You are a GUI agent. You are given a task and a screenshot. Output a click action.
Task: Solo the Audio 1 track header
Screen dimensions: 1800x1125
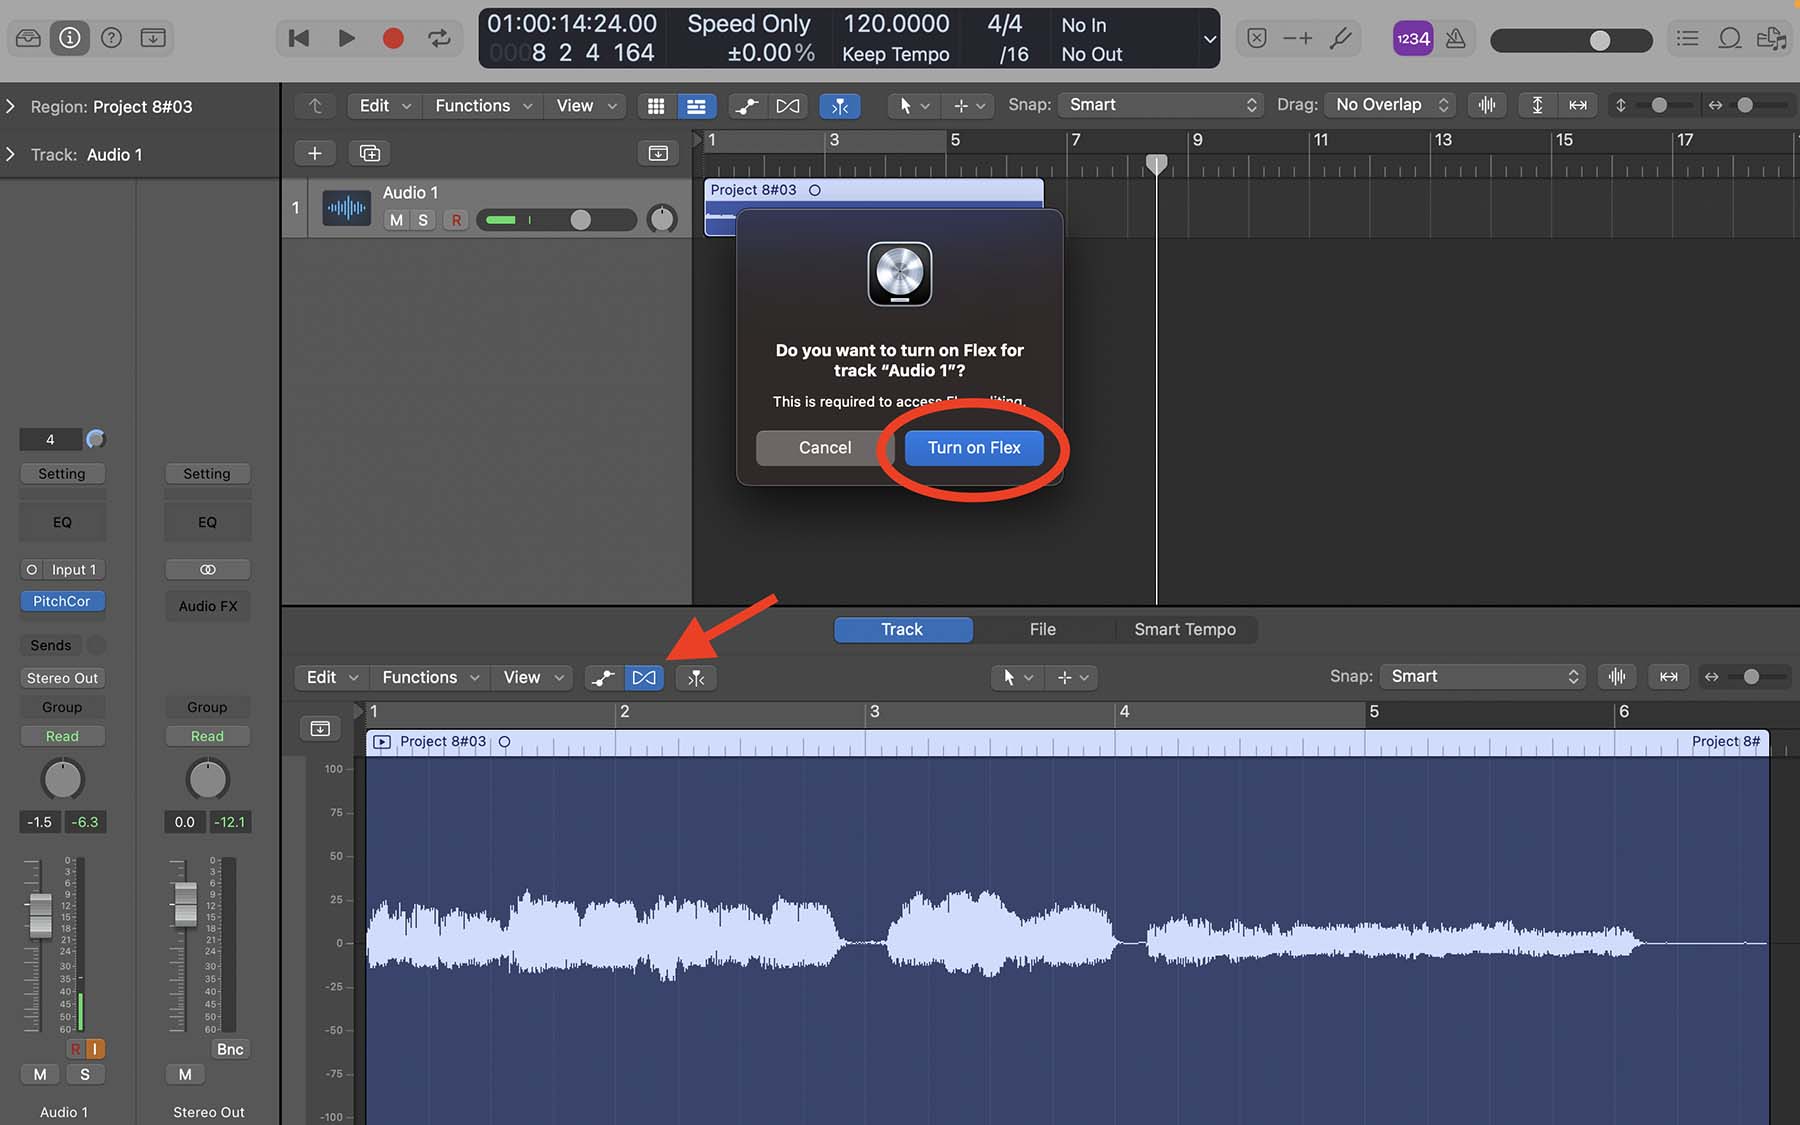coord(423,220)
